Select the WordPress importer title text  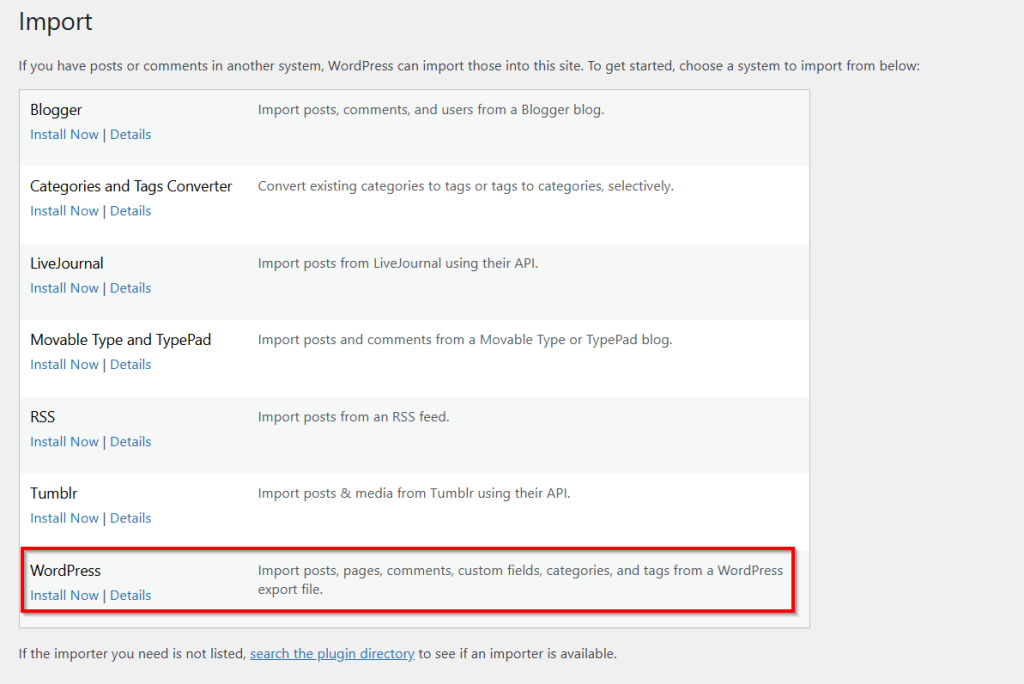point(65,570)
